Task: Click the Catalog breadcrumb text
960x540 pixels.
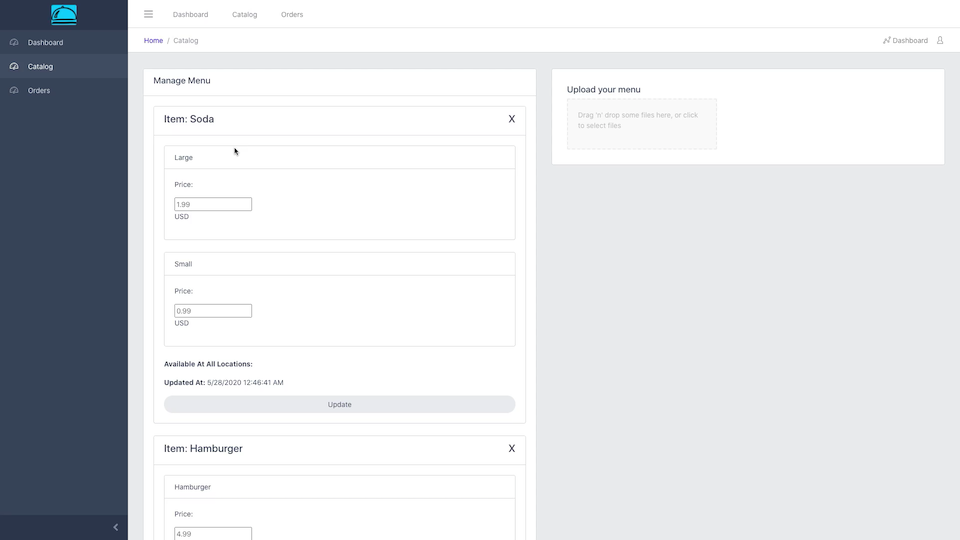Action: 186,40
